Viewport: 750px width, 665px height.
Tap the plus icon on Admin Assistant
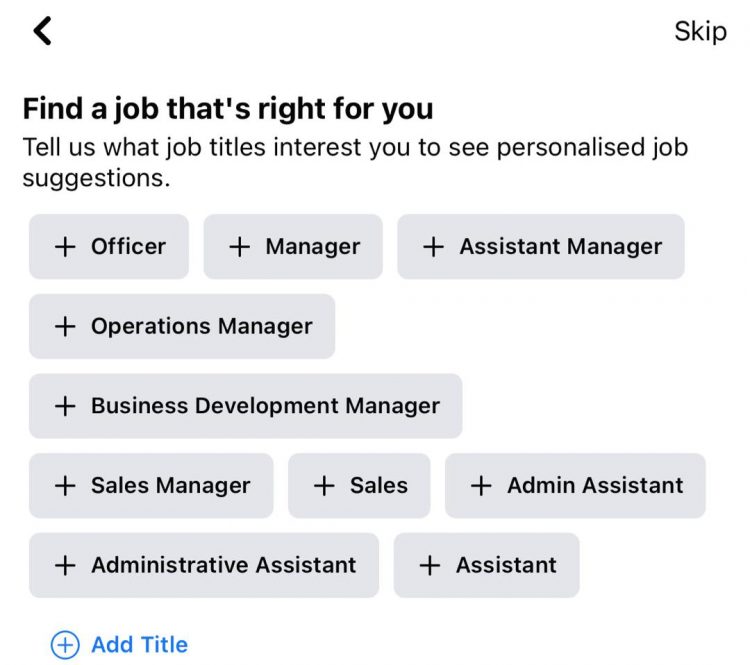481,486
